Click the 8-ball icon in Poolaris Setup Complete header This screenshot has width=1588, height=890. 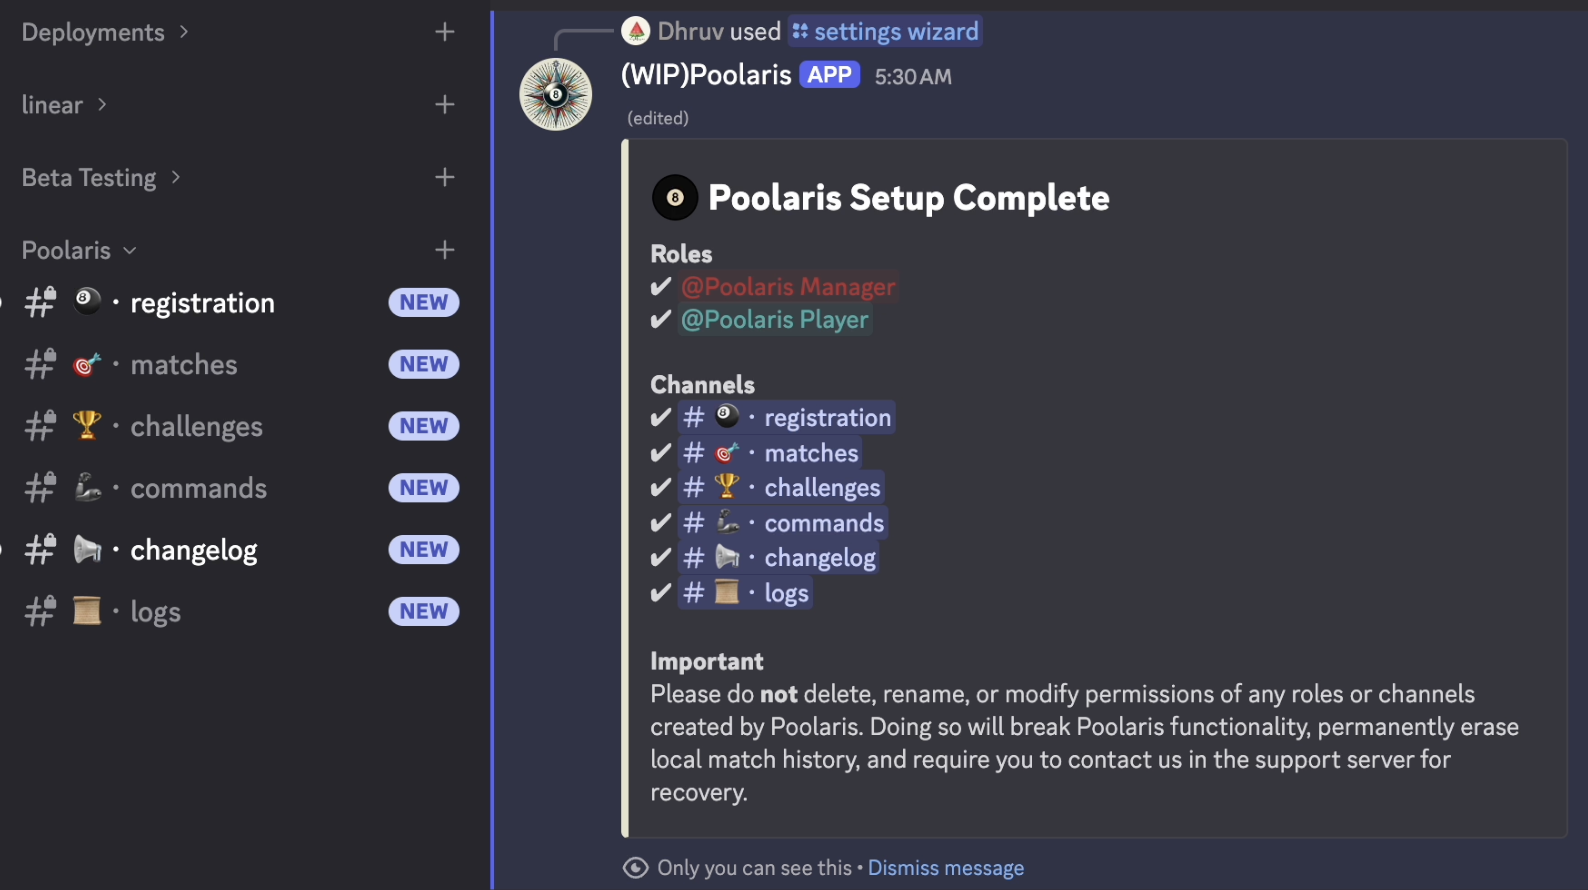tap(675, 197)
